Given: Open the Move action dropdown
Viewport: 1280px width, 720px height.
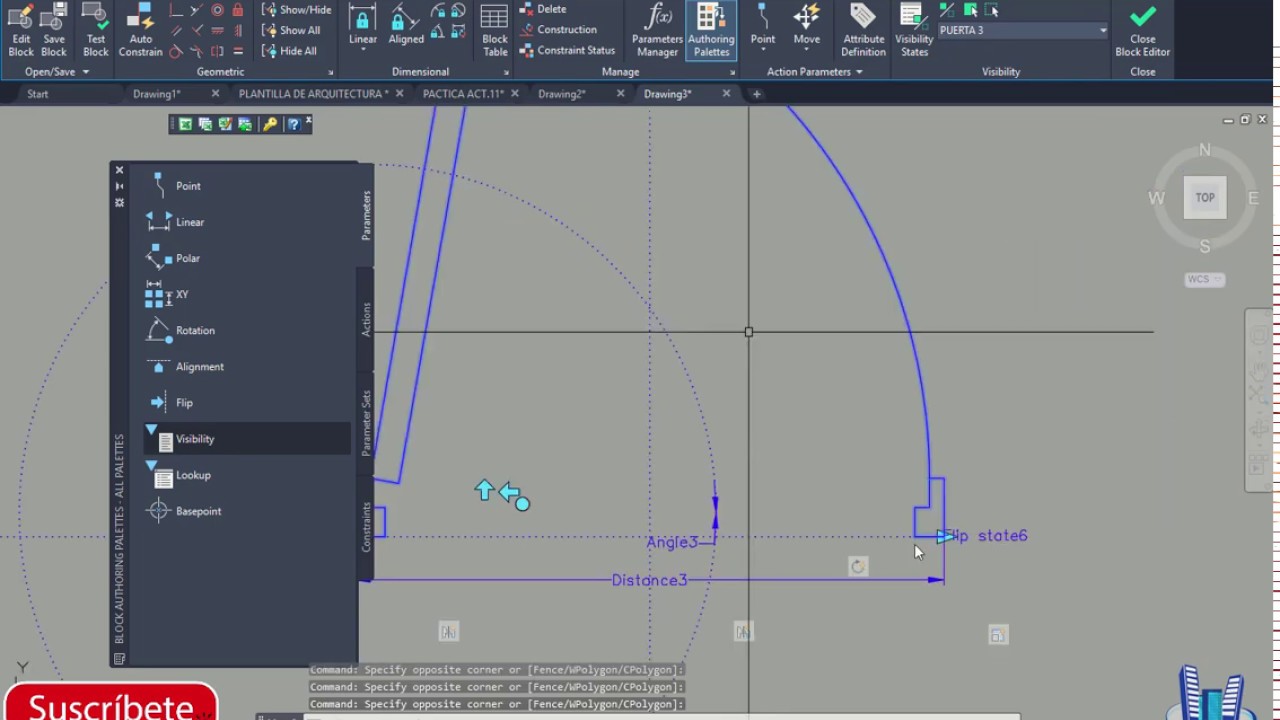Looking at the screenshot, I should coord(807,50).
